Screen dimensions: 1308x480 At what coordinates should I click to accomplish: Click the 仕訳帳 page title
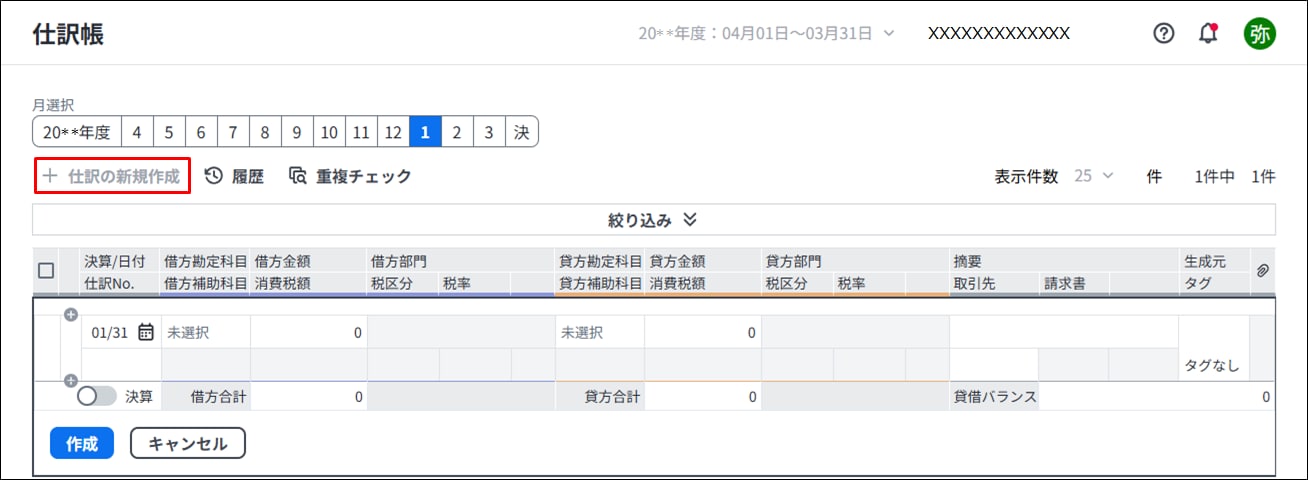(x=68, y=34)
